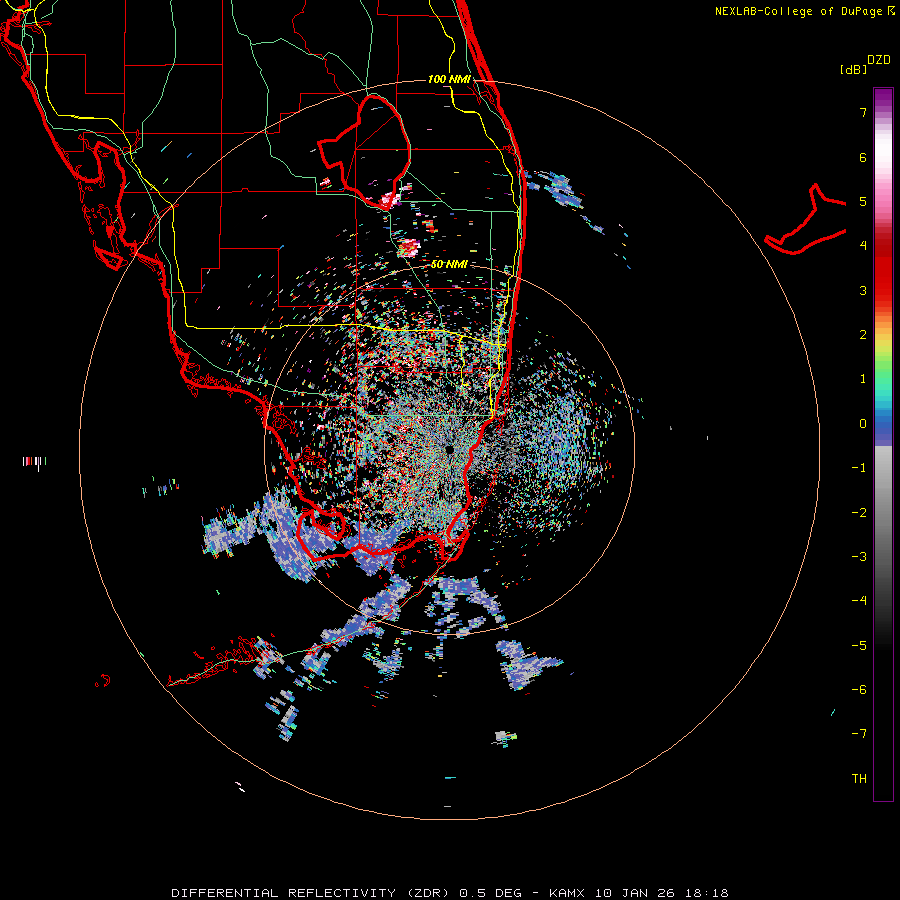The image size is (900, 900).
Task: Click the -5 value on color scale
Action: tap(859, 646)
